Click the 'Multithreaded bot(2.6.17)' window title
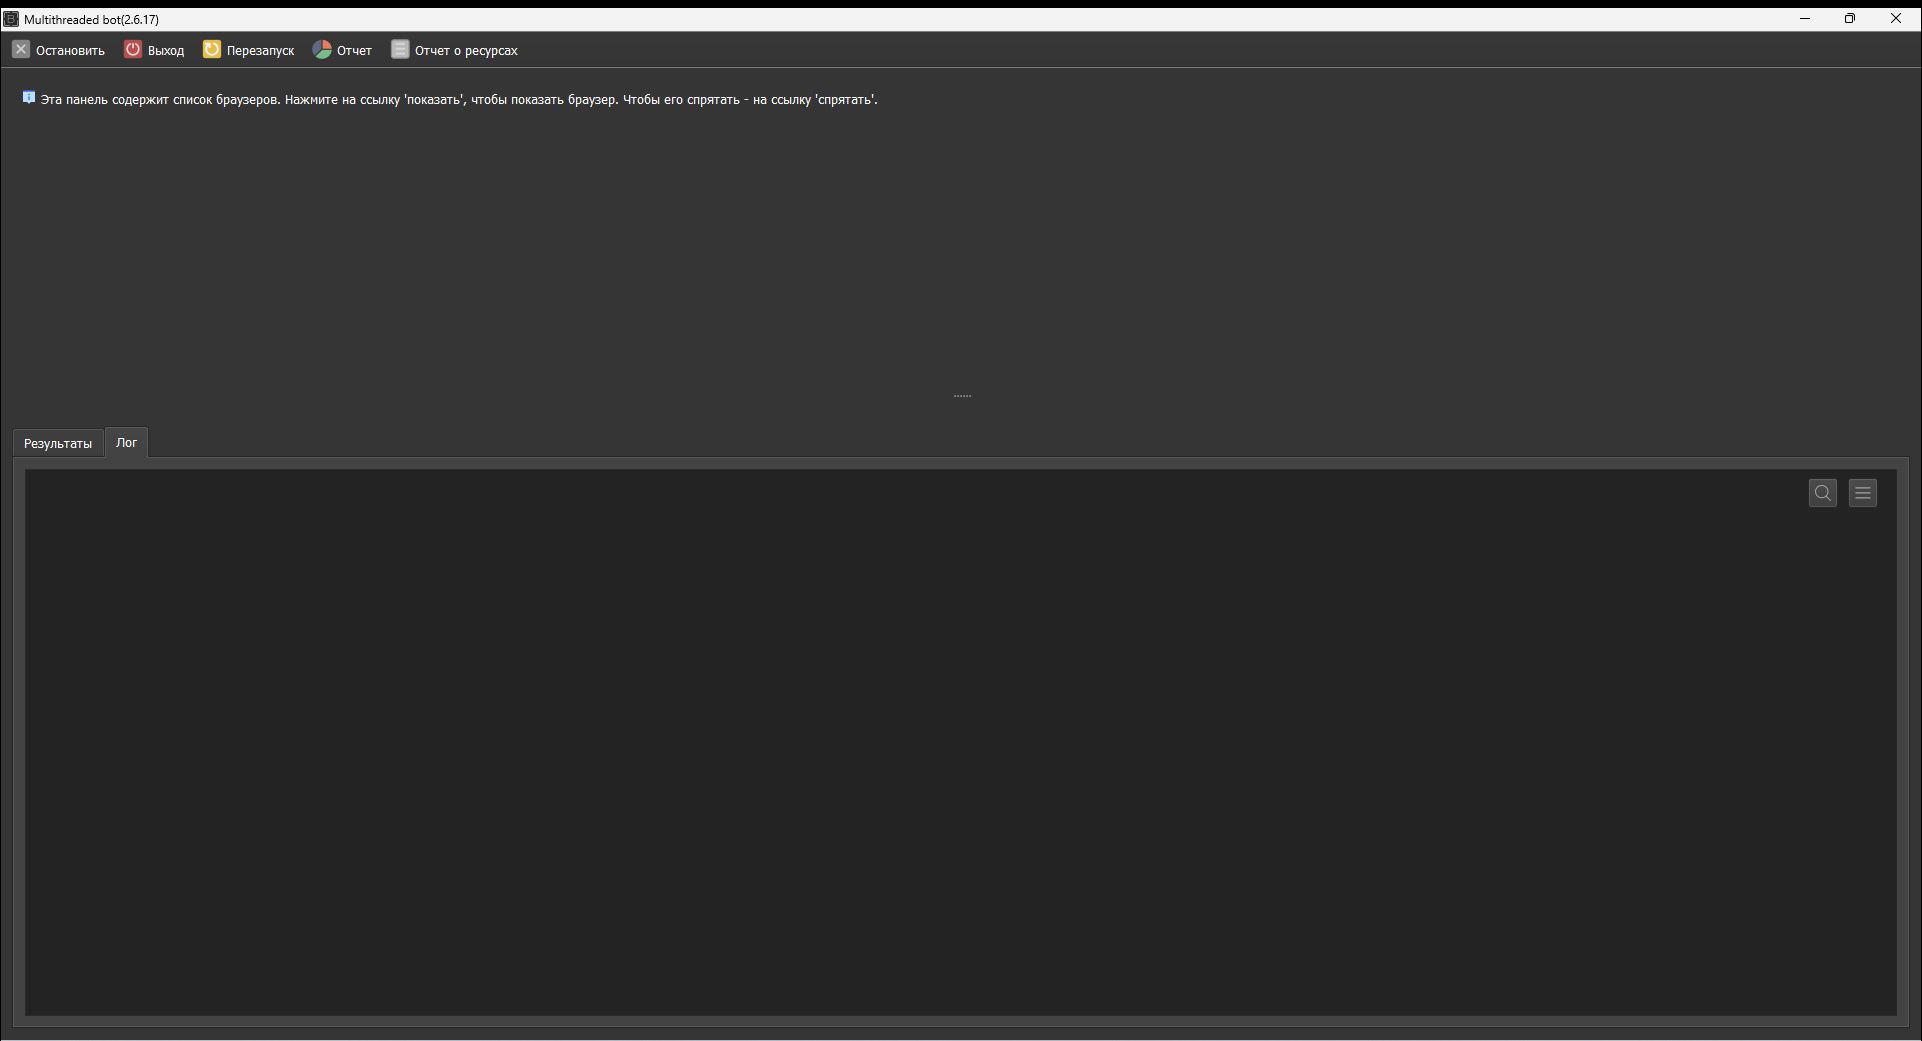The height and width of the screenshot is (1041, 1922). (x=92, y=19)
